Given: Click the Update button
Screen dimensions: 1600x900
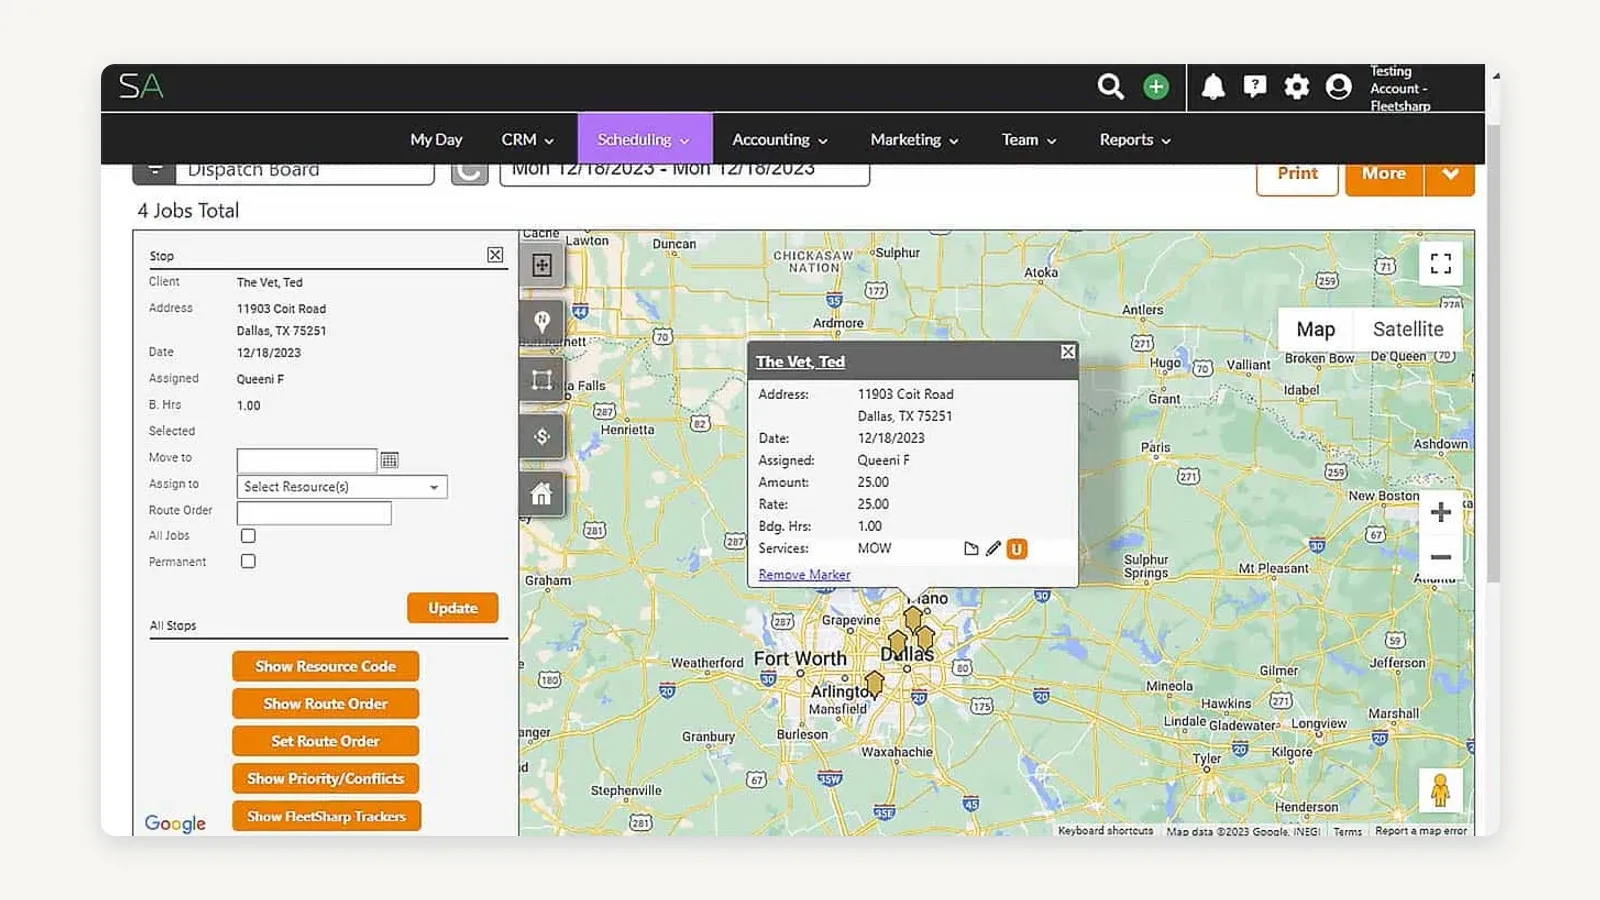Looking at the screenshot, I should 453,608.
